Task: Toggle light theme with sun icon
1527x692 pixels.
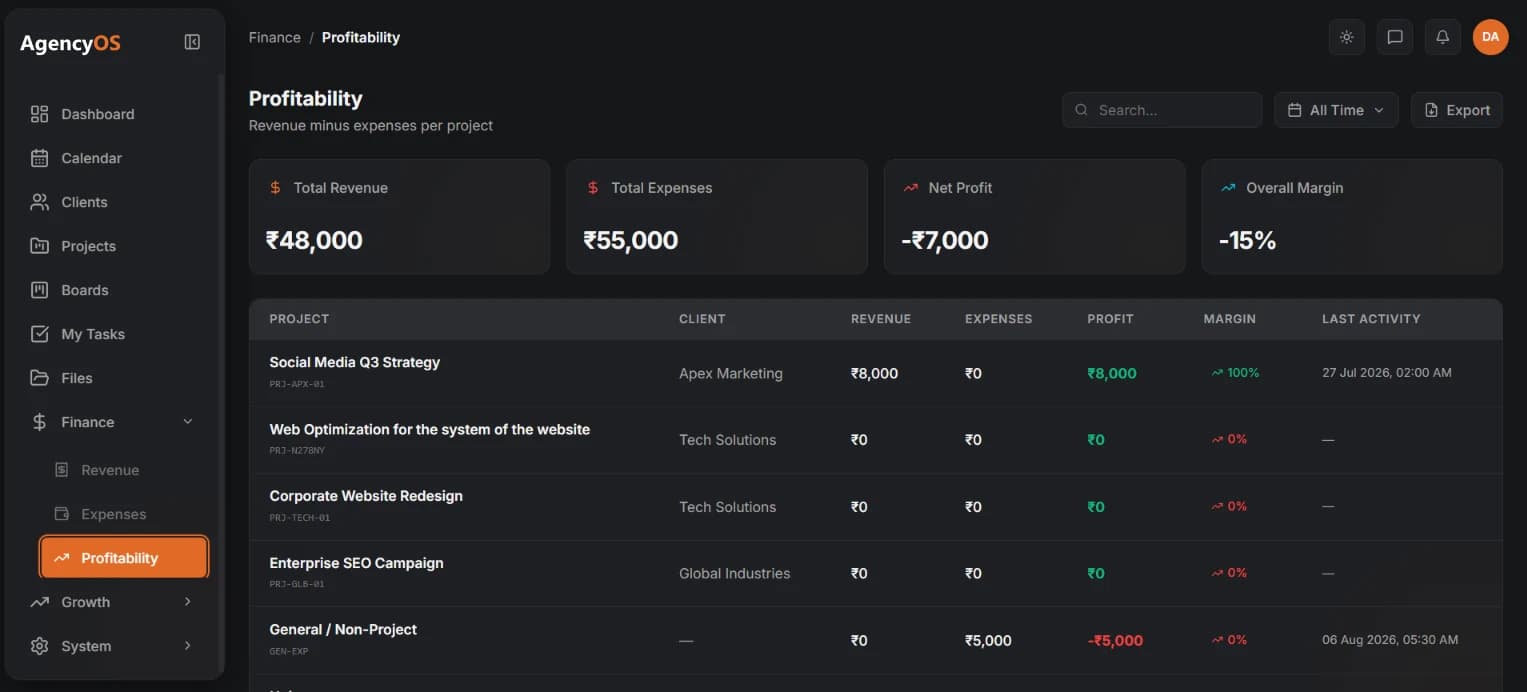Action: click(x=1347, y=37)
